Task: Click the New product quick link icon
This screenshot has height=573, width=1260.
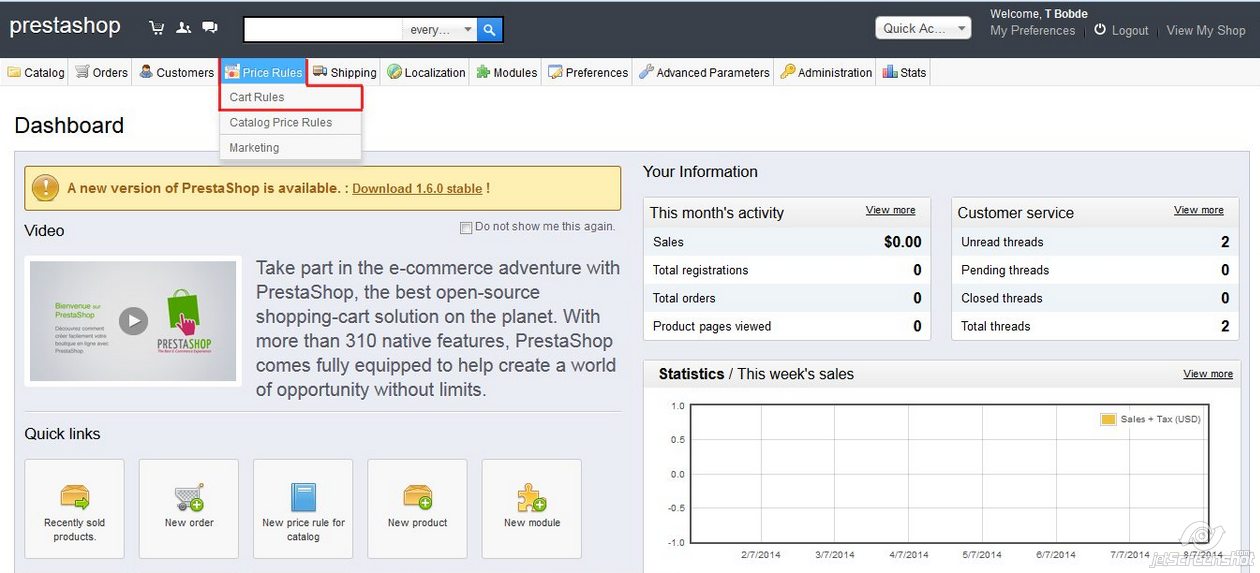Action: point(417,497)
